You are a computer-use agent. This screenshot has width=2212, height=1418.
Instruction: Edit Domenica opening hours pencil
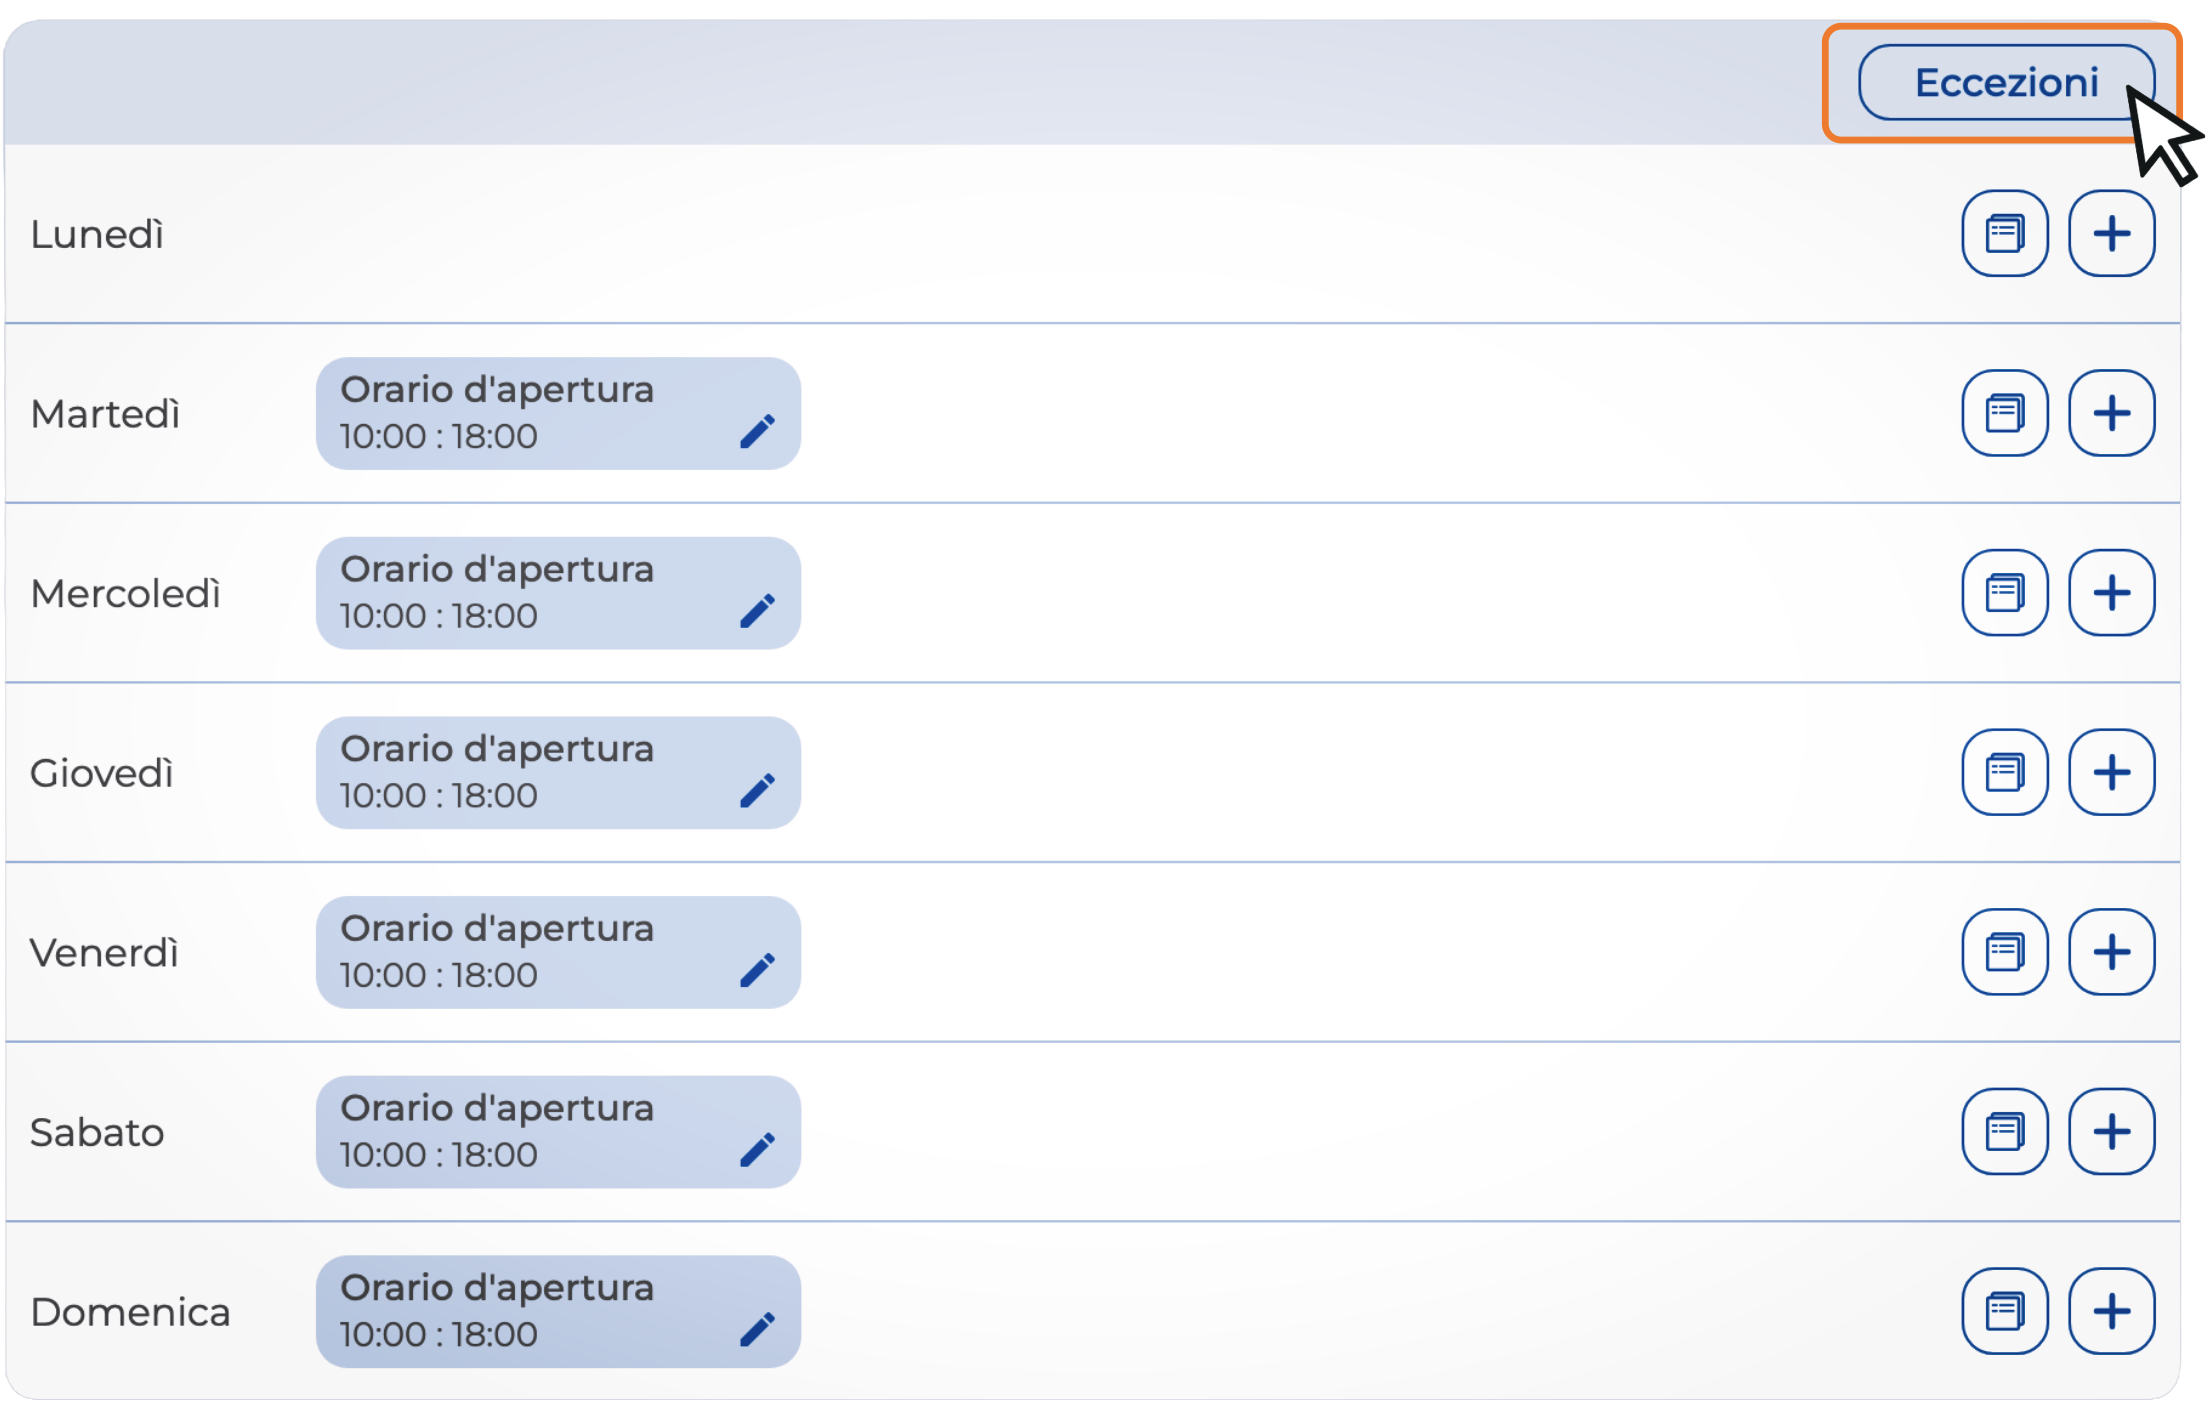pyautogui.click(x=757, y=1329)
